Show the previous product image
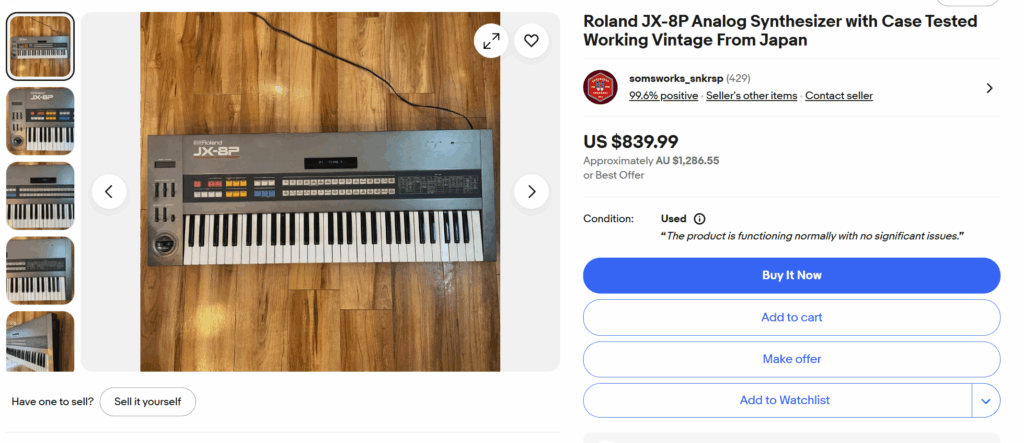1024x443 pixels. [x=109, y=191]
